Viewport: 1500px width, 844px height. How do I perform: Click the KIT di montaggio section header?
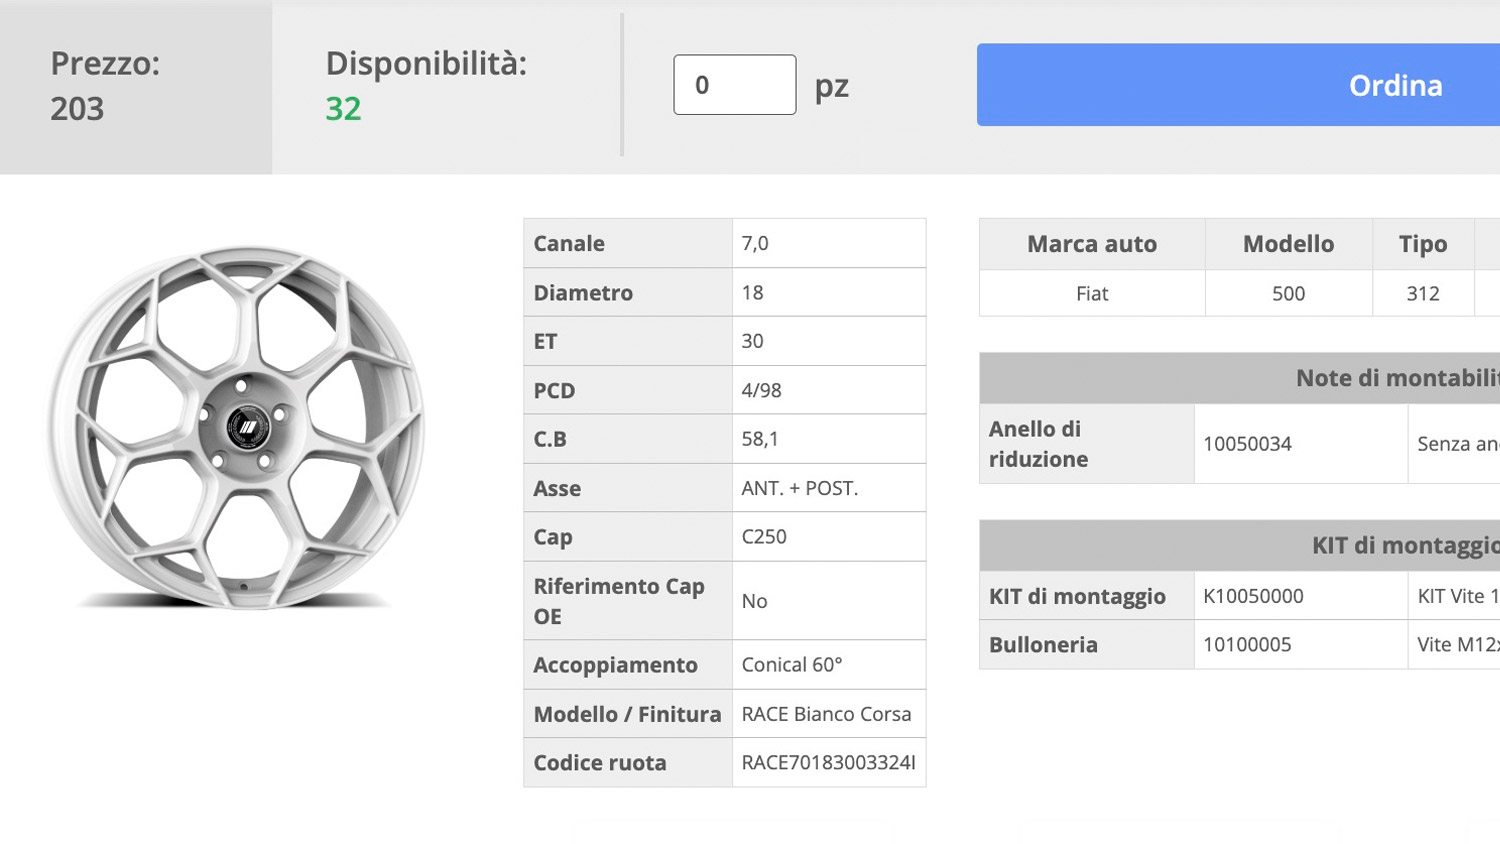[1240, 545]
